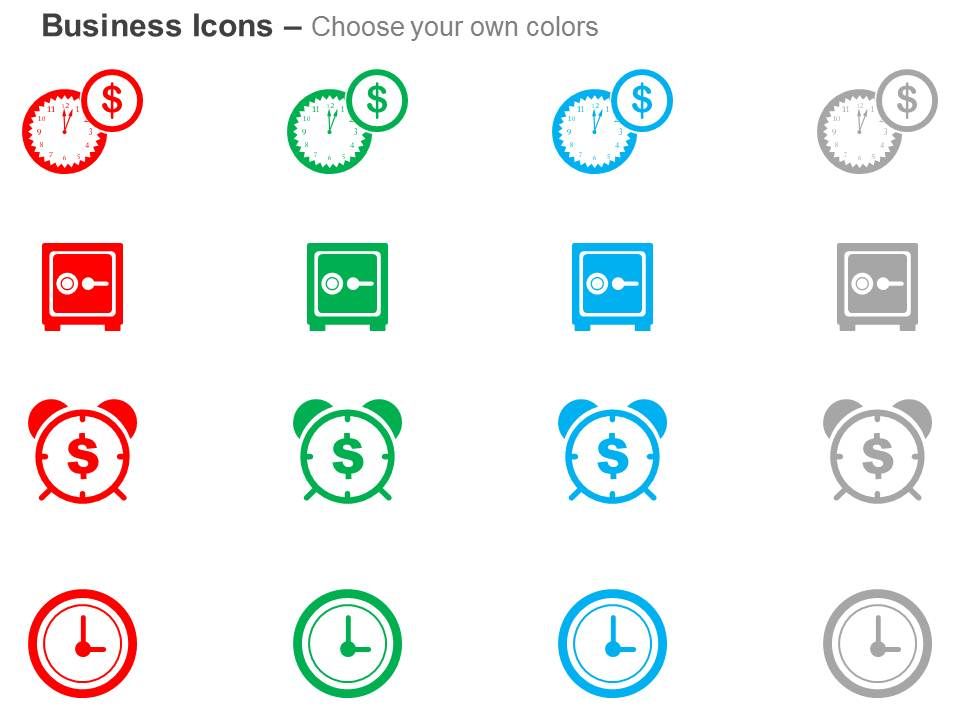Click the blue safe vault icon
The image size is (960, 720).
coord(612,287)
